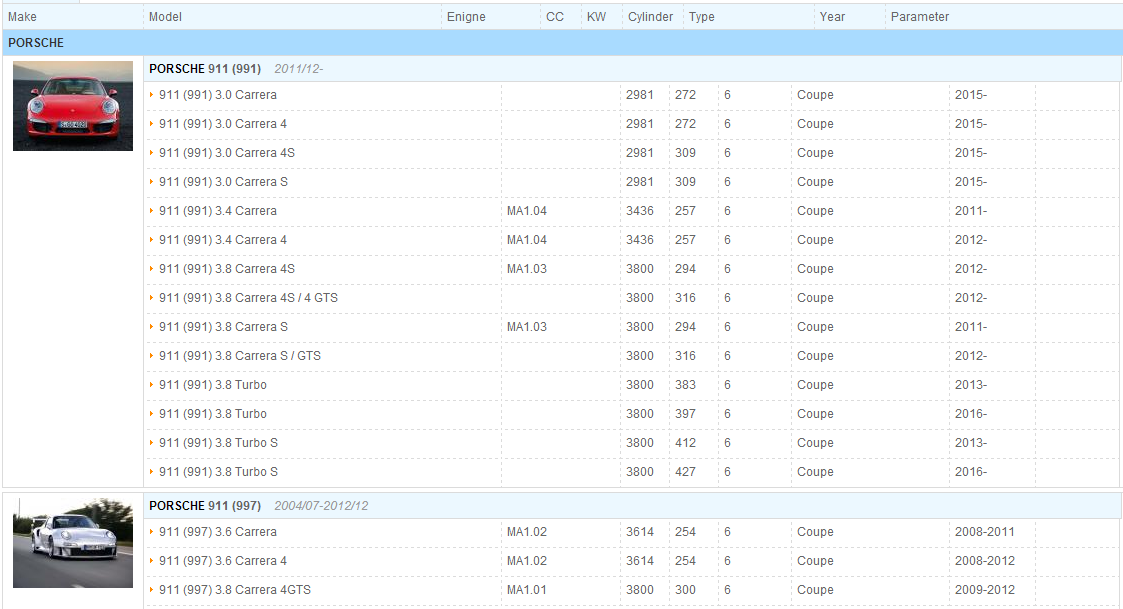The image size is (1123, 609).
Task: Click the orange arrow beside 3.4 Carrera 4
Action: (151, 239)
